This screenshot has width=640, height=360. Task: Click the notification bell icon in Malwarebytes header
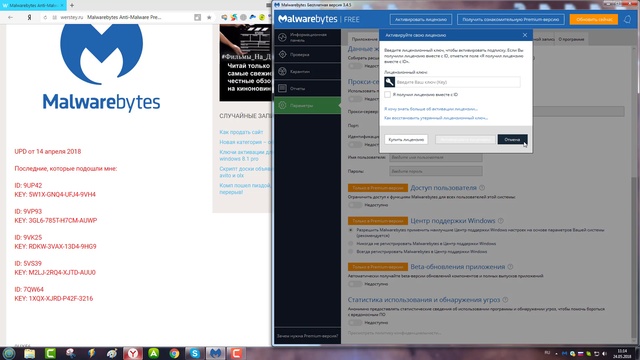[x=628, y=19]
